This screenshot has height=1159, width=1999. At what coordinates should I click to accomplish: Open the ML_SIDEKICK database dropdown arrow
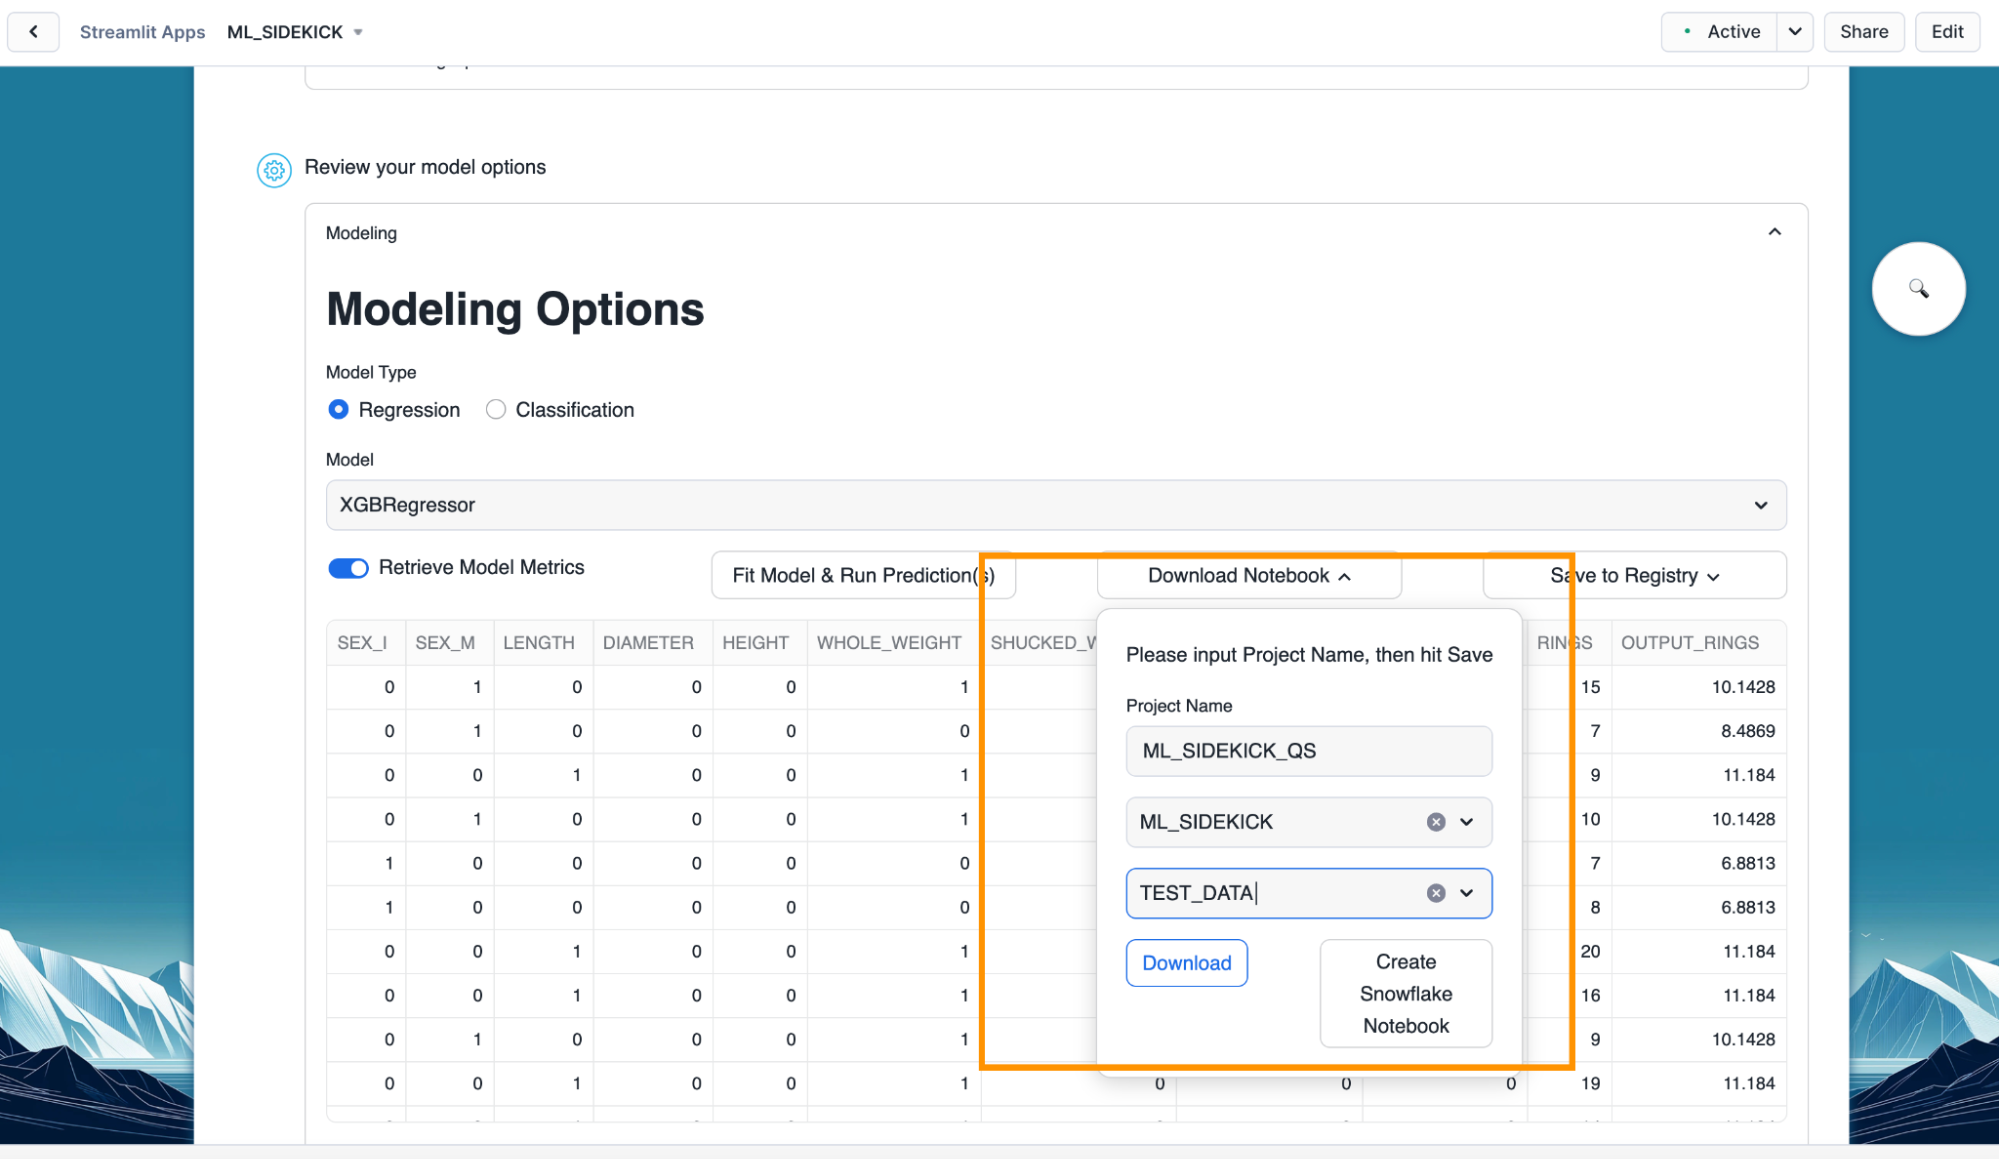tap(1467, 822)
